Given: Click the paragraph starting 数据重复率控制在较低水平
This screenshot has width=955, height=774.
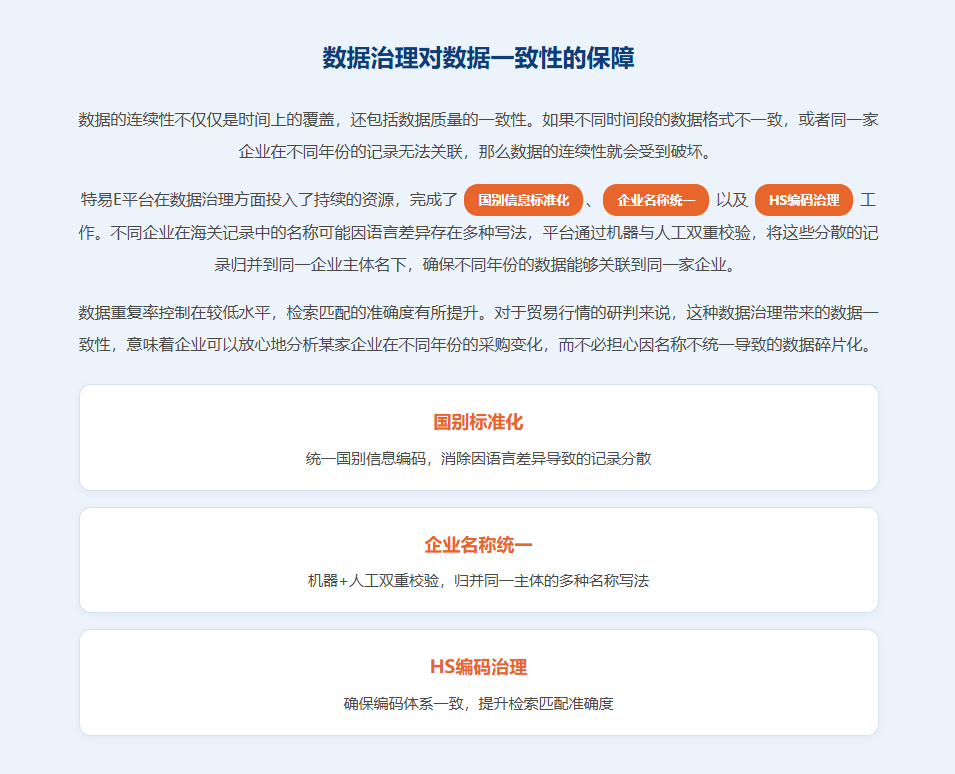Looking at the screenshot, I should [x=478, y=328].
